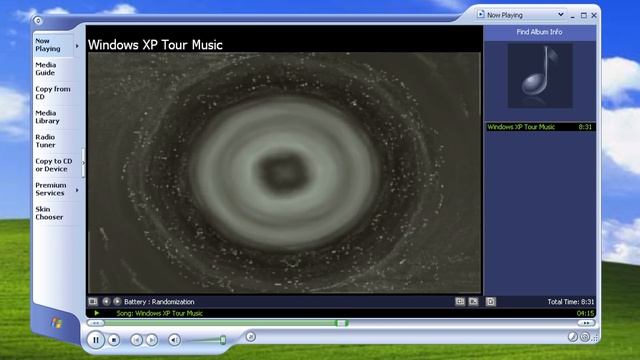The height and width of the screenshot is (360, 640).
Task: Open the Skin Chooser tab
Action: [x=53, y=213]
